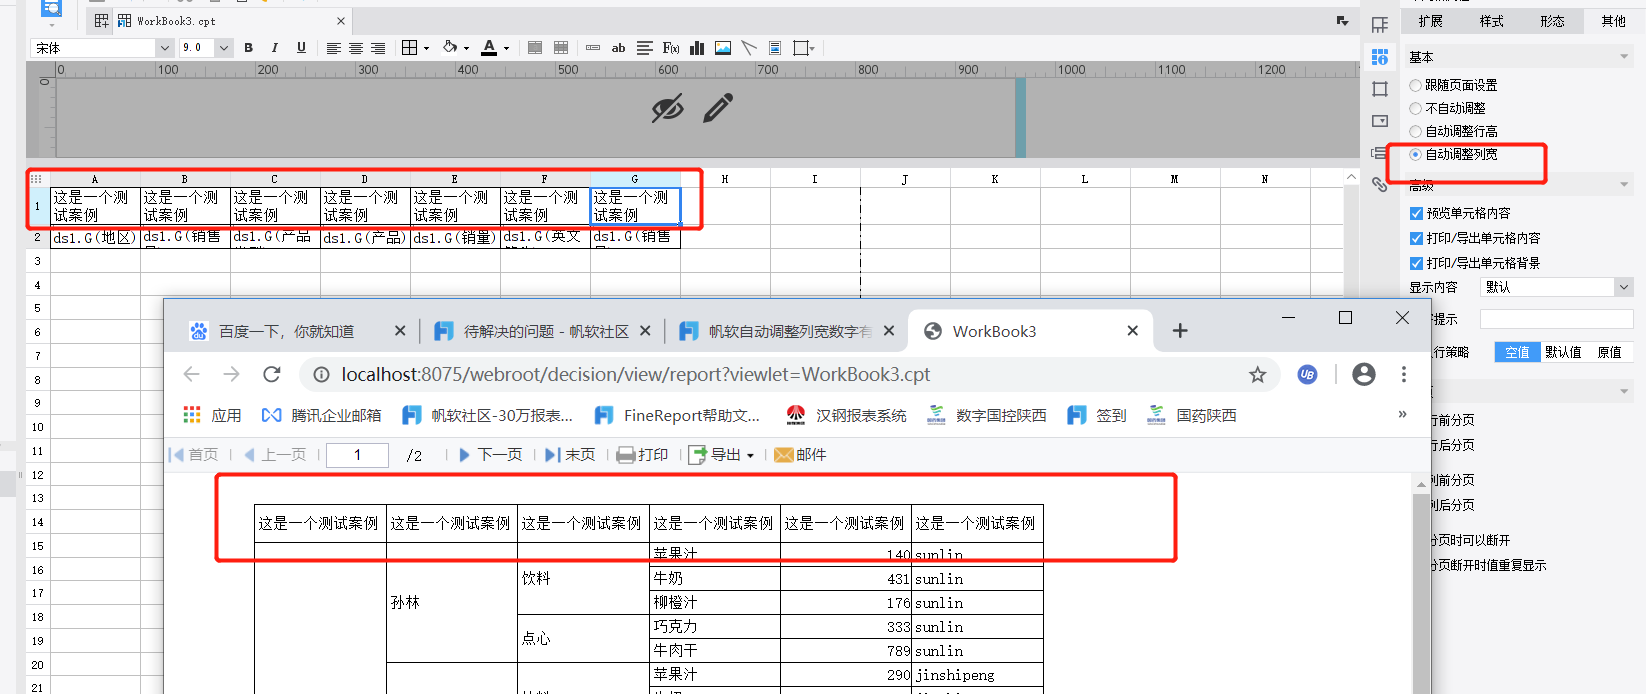Click the font color A icon
Viewport: 1646px width, 694px height.
tap(489, 47)
